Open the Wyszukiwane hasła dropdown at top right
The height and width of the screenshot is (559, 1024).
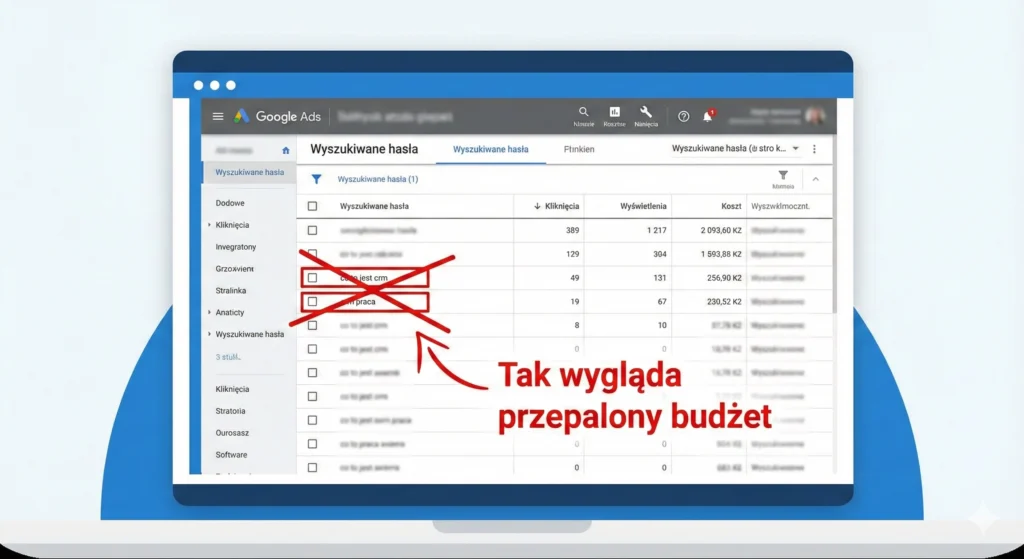tap(736, 149)
